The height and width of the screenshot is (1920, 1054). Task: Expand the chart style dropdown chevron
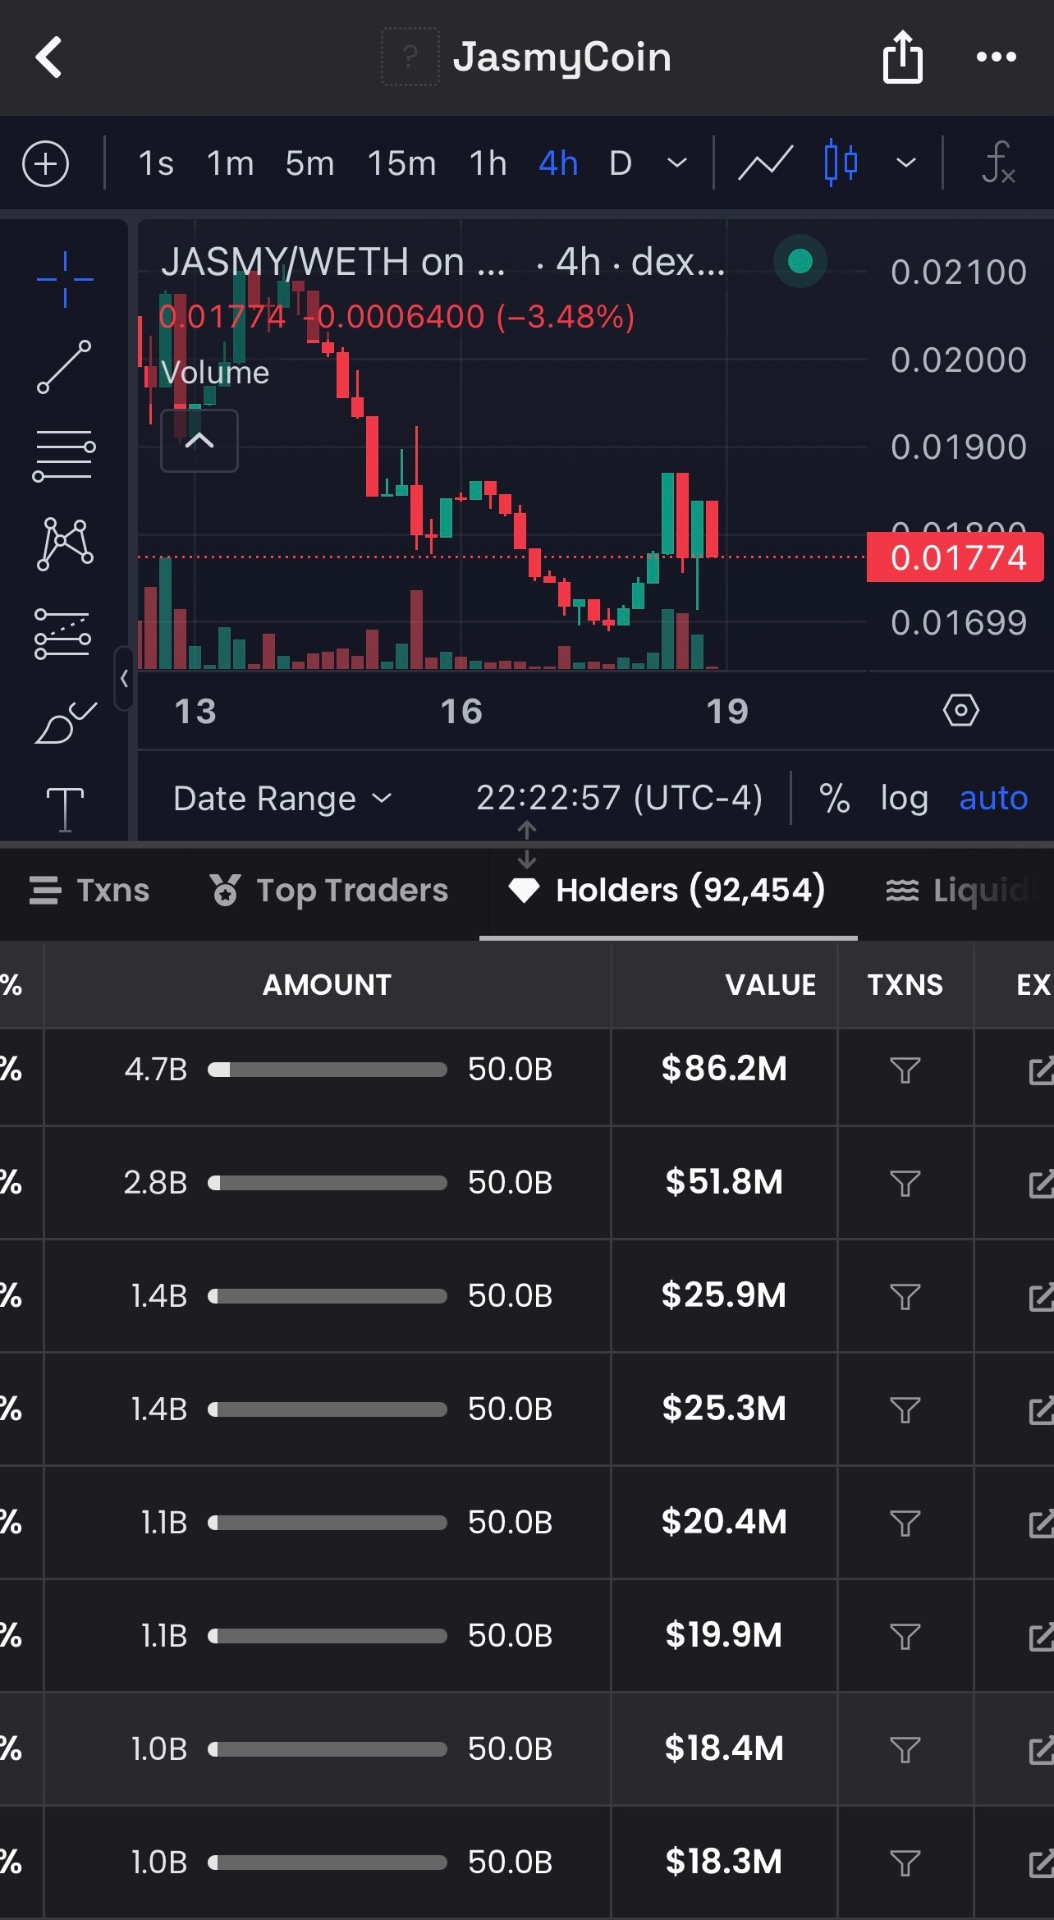[x=906, y=163]
